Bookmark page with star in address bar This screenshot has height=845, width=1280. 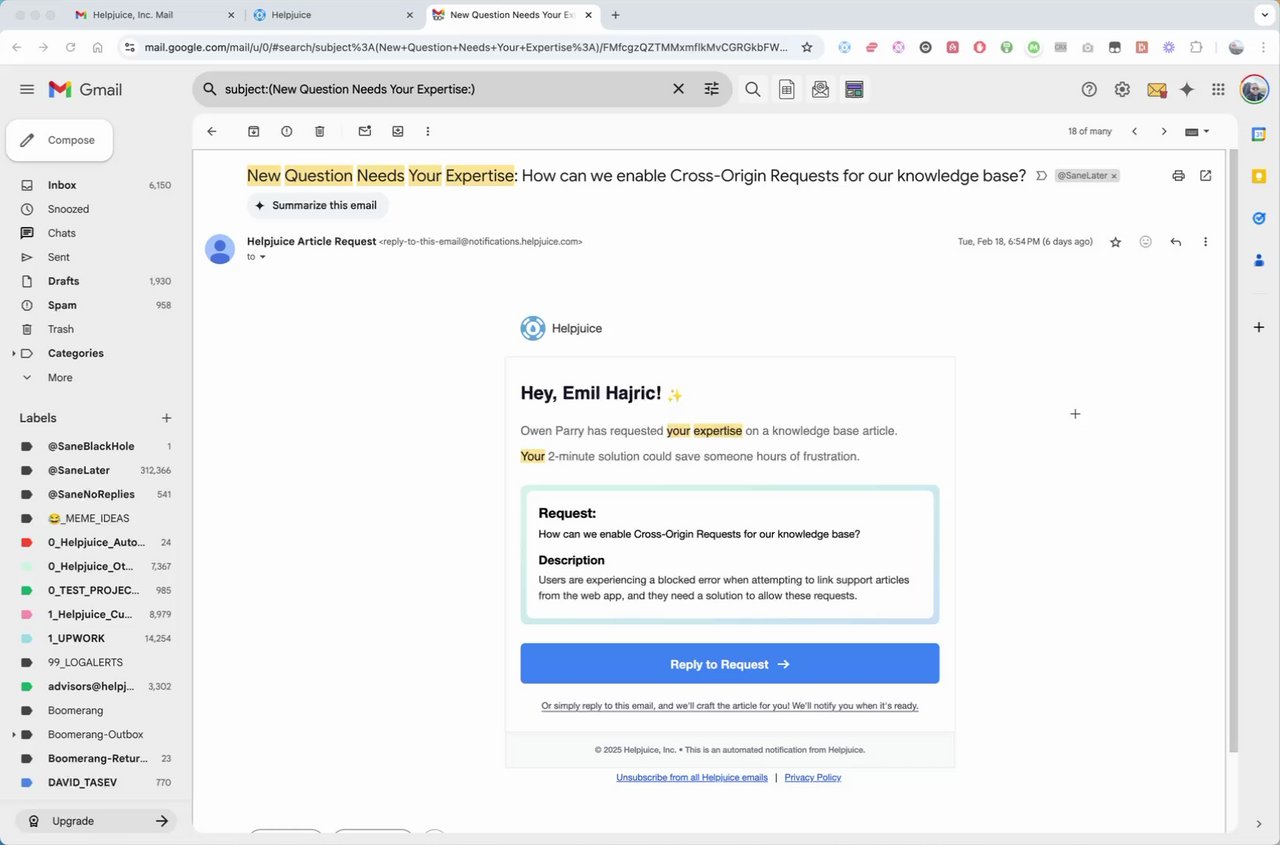pos(807,47)
